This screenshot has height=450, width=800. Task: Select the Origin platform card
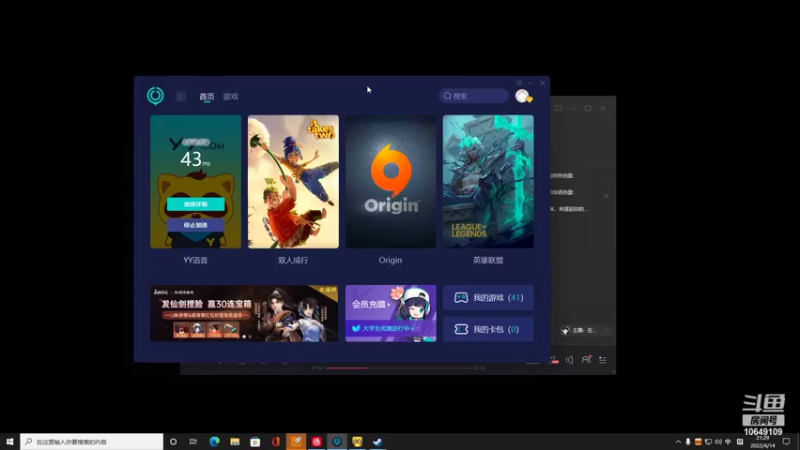click(391, 182)
